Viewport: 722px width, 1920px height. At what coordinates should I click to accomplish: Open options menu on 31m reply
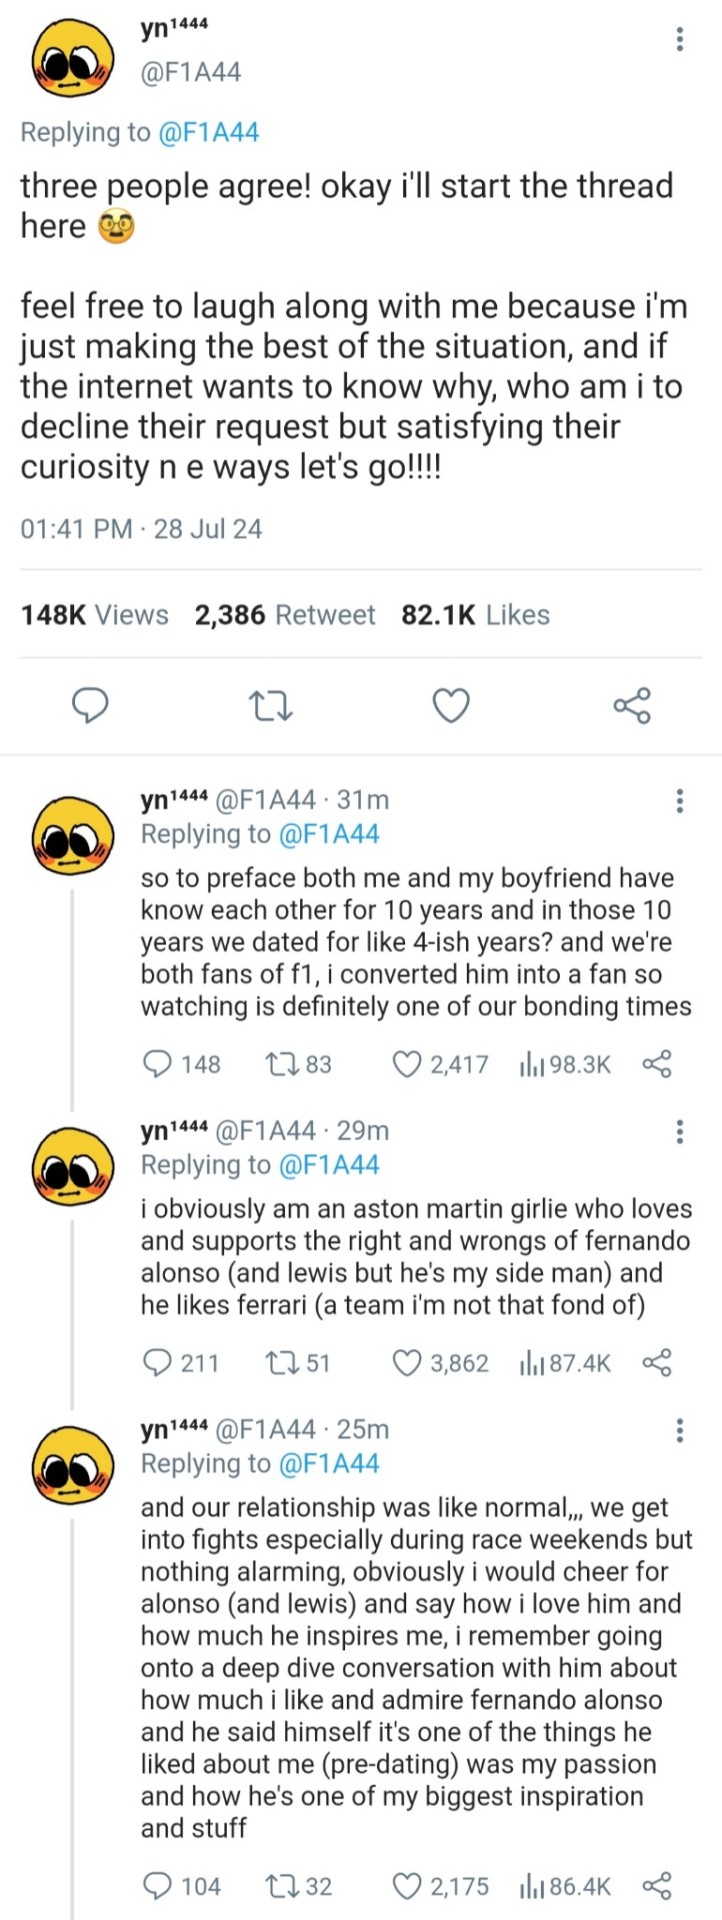(x=680, y=800)
